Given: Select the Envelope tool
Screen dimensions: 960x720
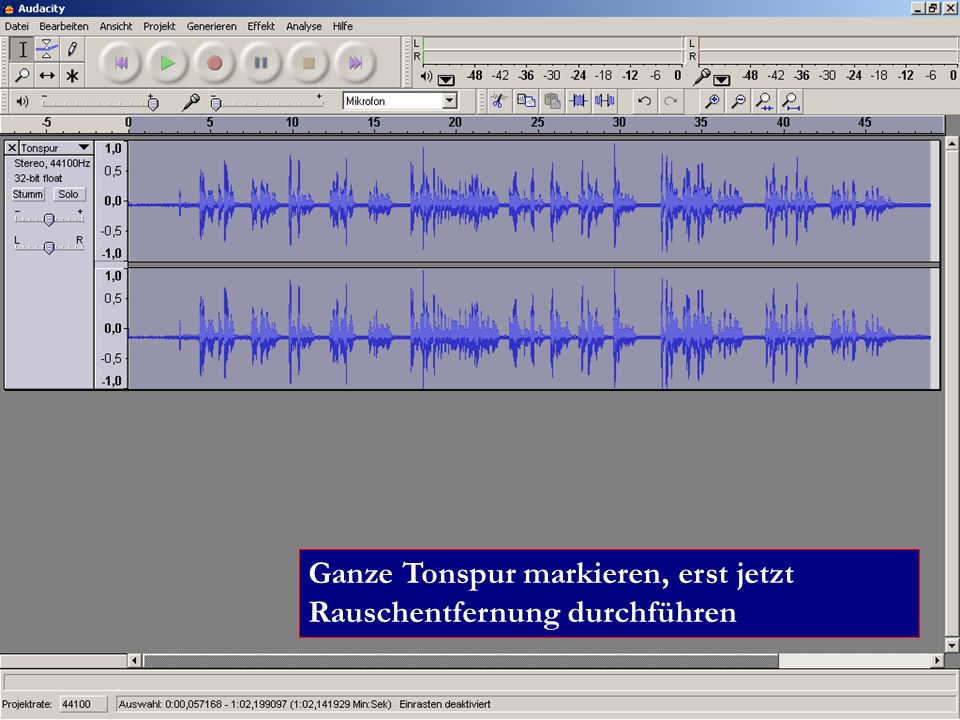Looking at the screenshot, I should pyautogui.click(x=47, y=50).
